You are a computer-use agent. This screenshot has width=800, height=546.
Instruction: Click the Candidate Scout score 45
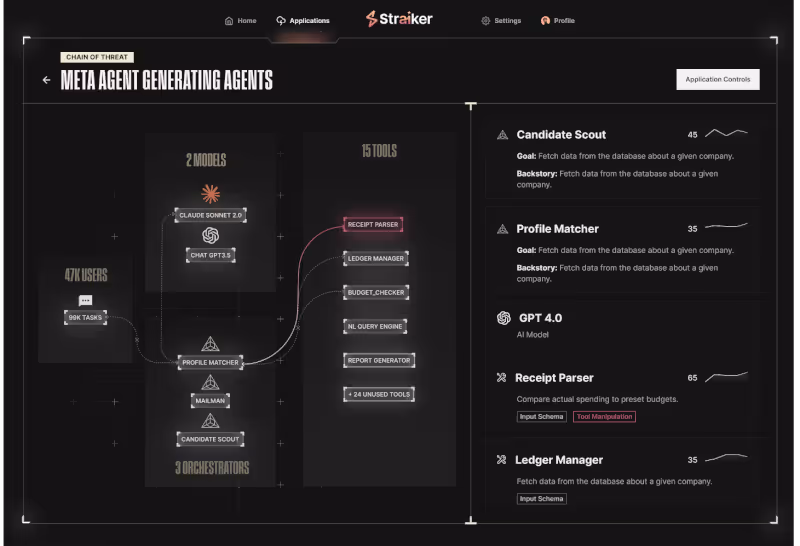(692, 135)
